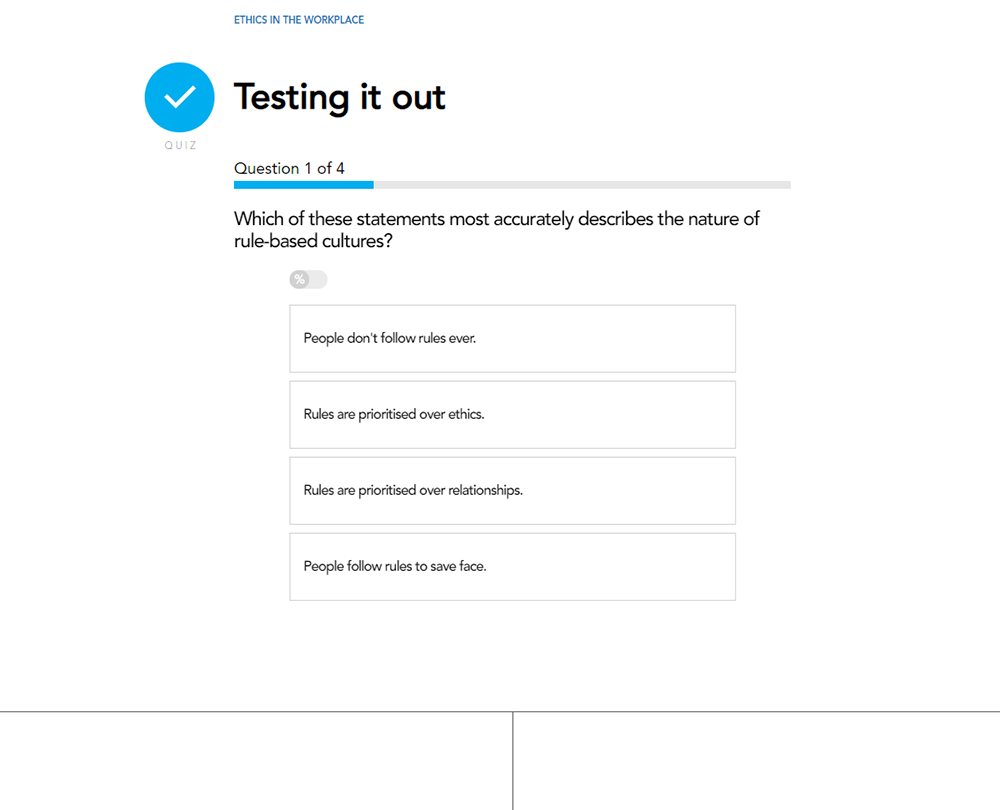1000x810 pixels.
Task: Select "People follow rules to save face."
Action: pyautogui.click(x=512, y=567)
